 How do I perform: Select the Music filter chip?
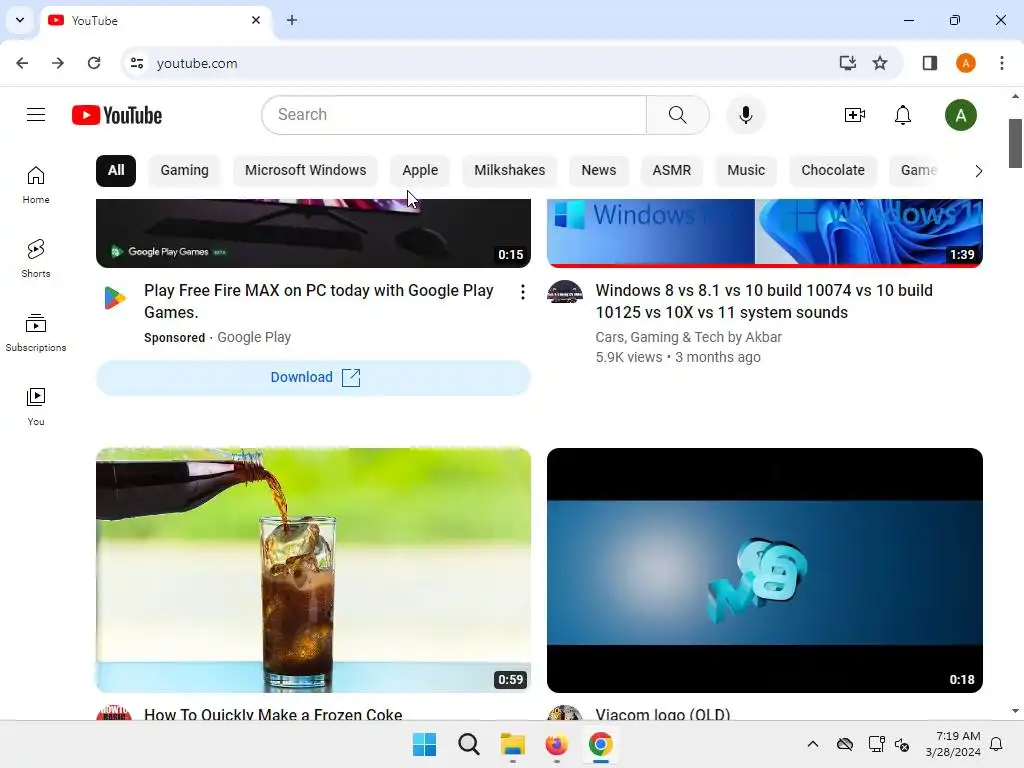coord(746,170)
